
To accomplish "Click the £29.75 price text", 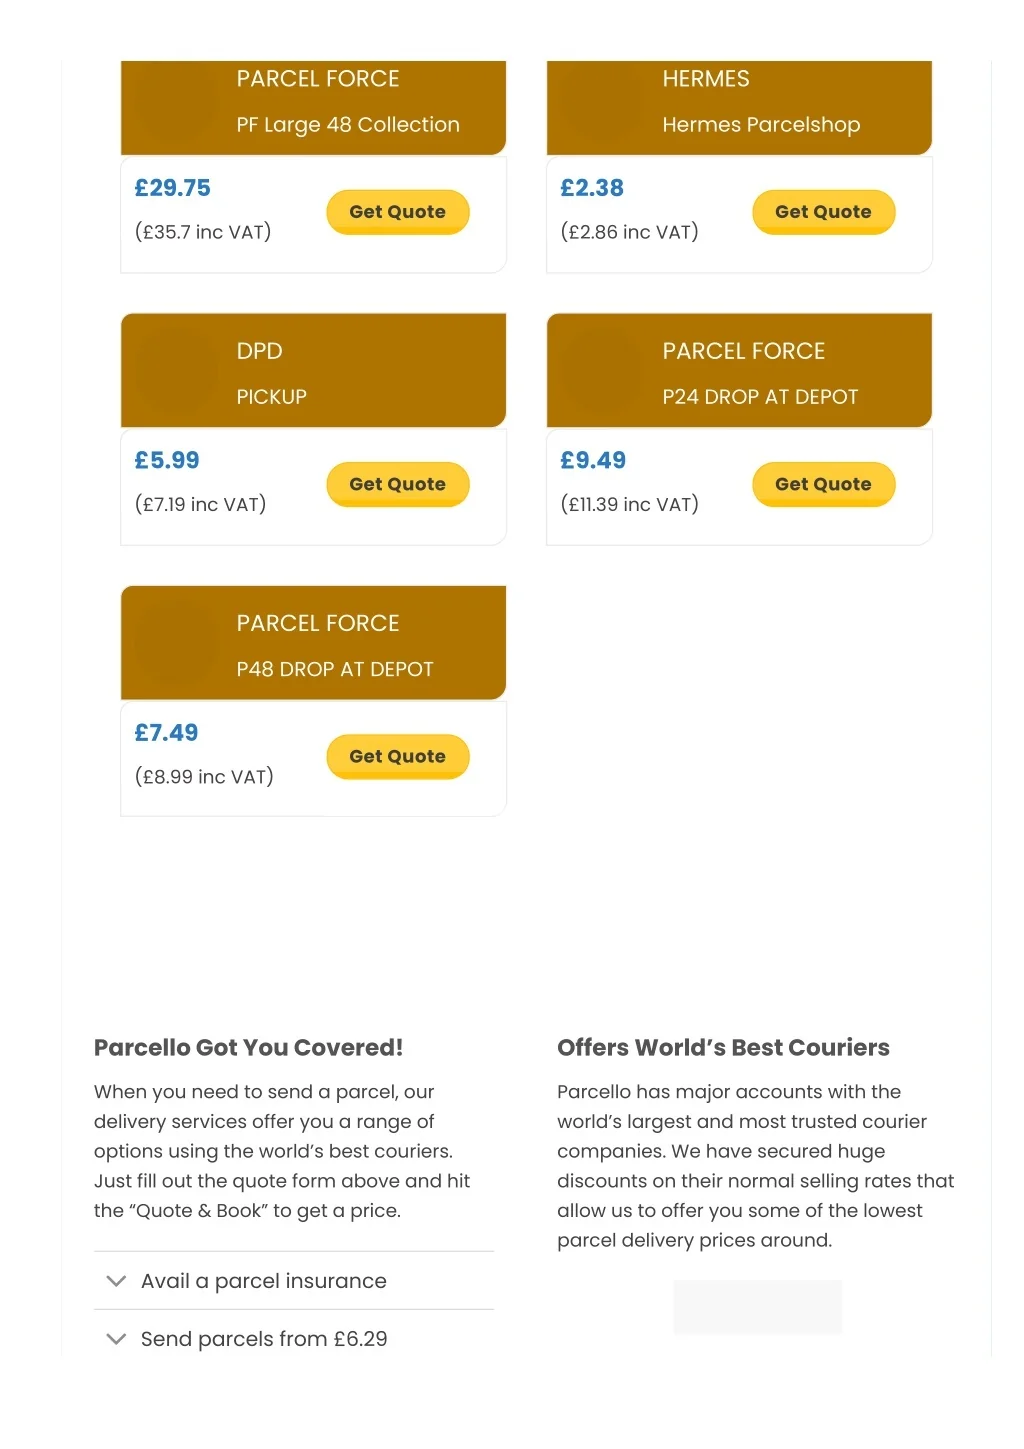I will [173, 188].
